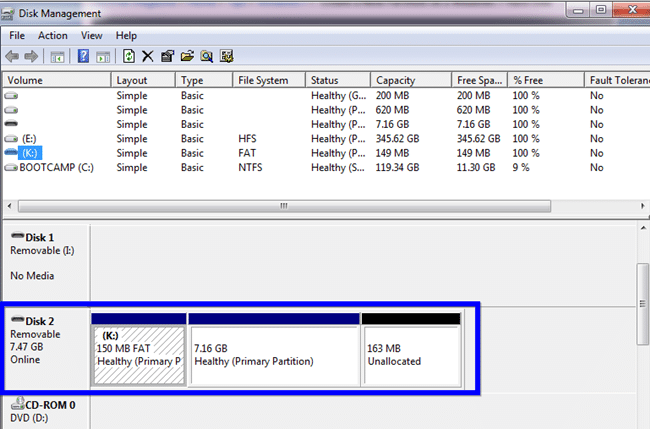The width and height of the screenshot is (650, 429).
Task: Click the blue Help question mark icon
Action: click(83, 56)
